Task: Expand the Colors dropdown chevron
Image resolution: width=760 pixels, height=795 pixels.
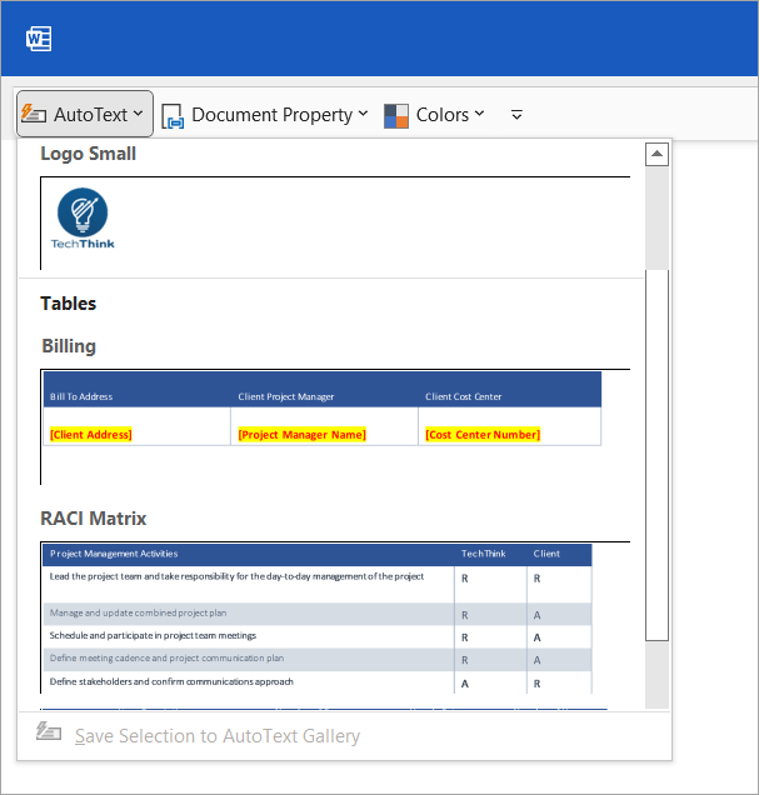Action: [x=479, y=114]
